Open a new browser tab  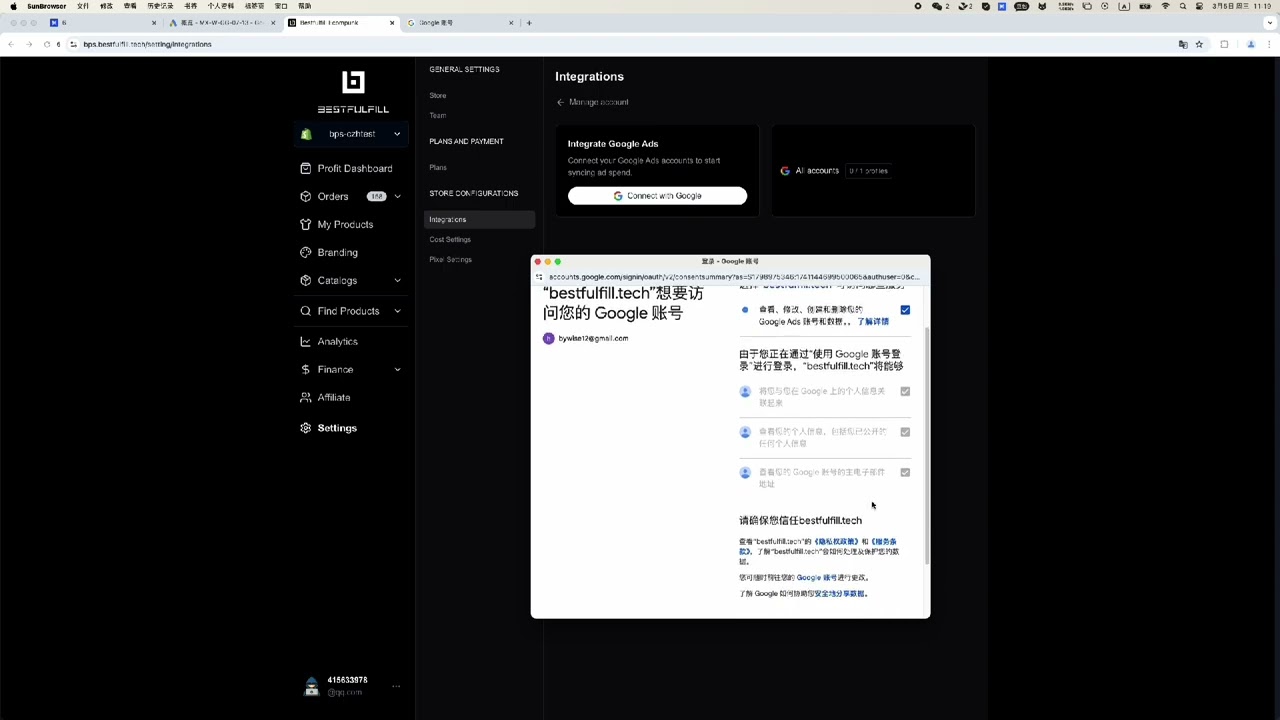[x=529, y=22]
